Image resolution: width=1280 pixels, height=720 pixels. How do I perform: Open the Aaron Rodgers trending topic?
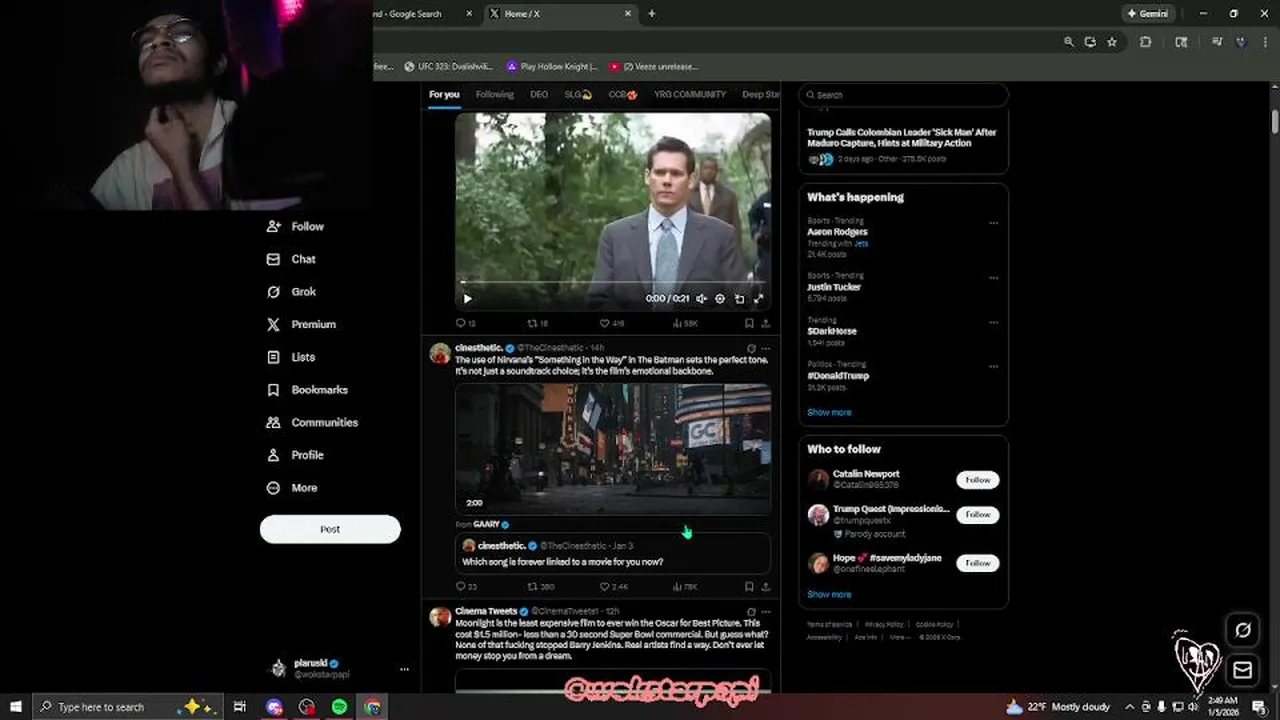[x=837, y=232]
